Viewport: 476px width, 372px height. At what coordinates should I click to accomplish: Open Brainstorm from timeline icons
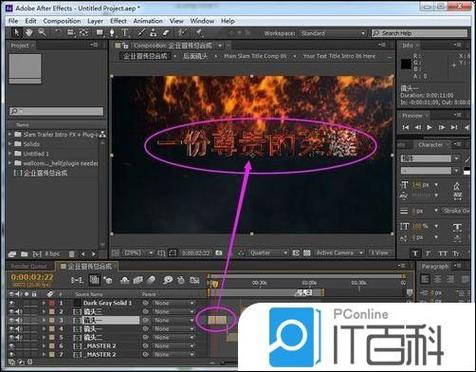(x=168, y=280)
